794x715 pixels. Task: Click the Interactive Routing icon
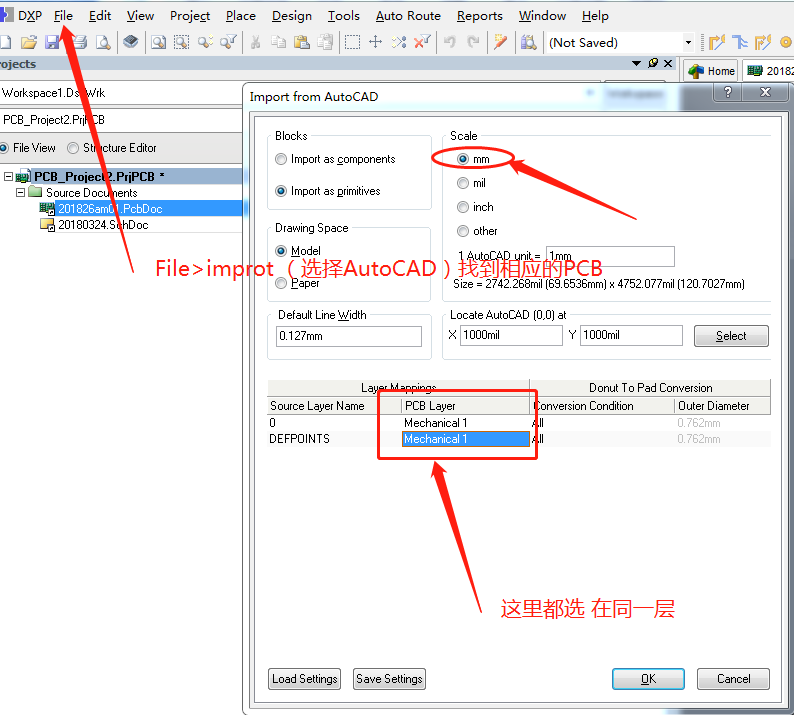[x=717, y=42]
